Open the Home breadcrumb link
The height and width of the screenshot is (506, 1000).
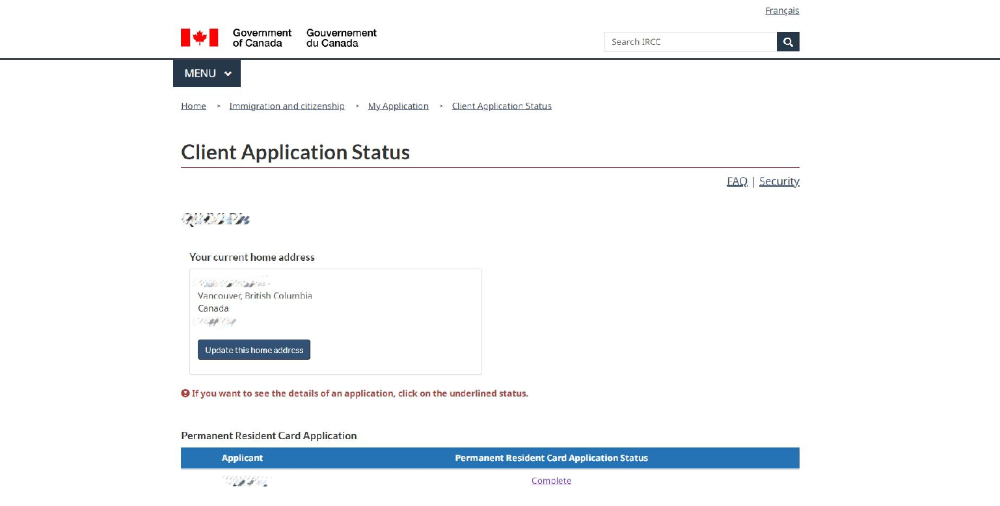(193, 106)
